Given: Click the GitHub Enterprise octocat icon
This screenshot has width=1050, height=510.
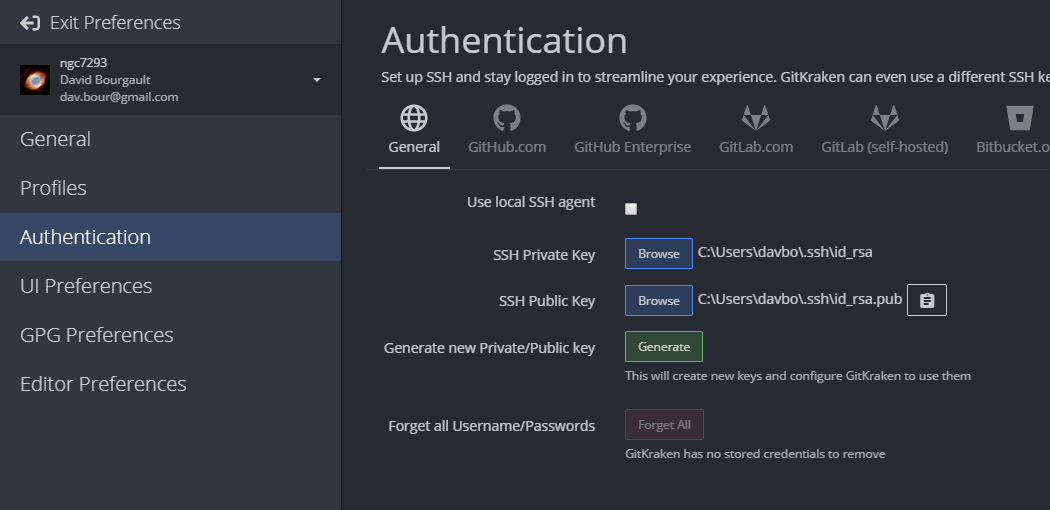Looking at the screenshot, I should (x=633, y=118).
